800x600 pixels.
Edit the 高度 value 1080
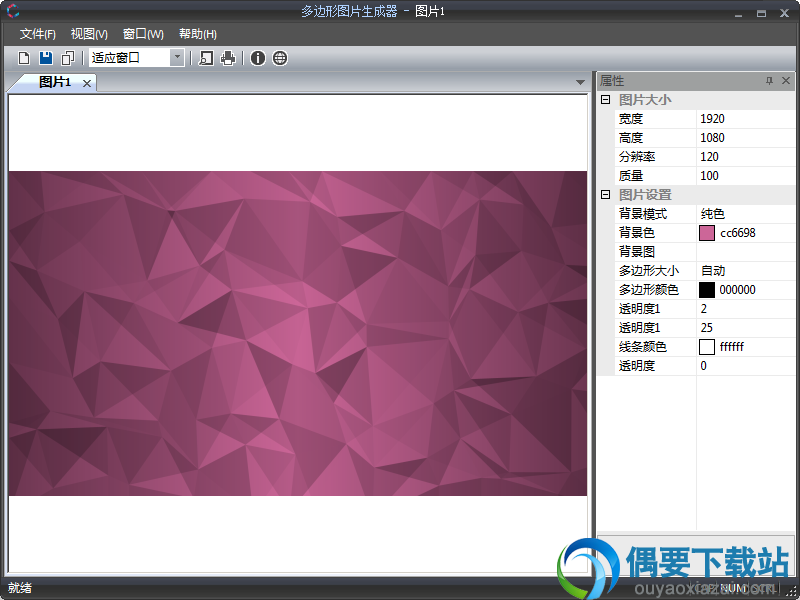[x=745, y=138]
